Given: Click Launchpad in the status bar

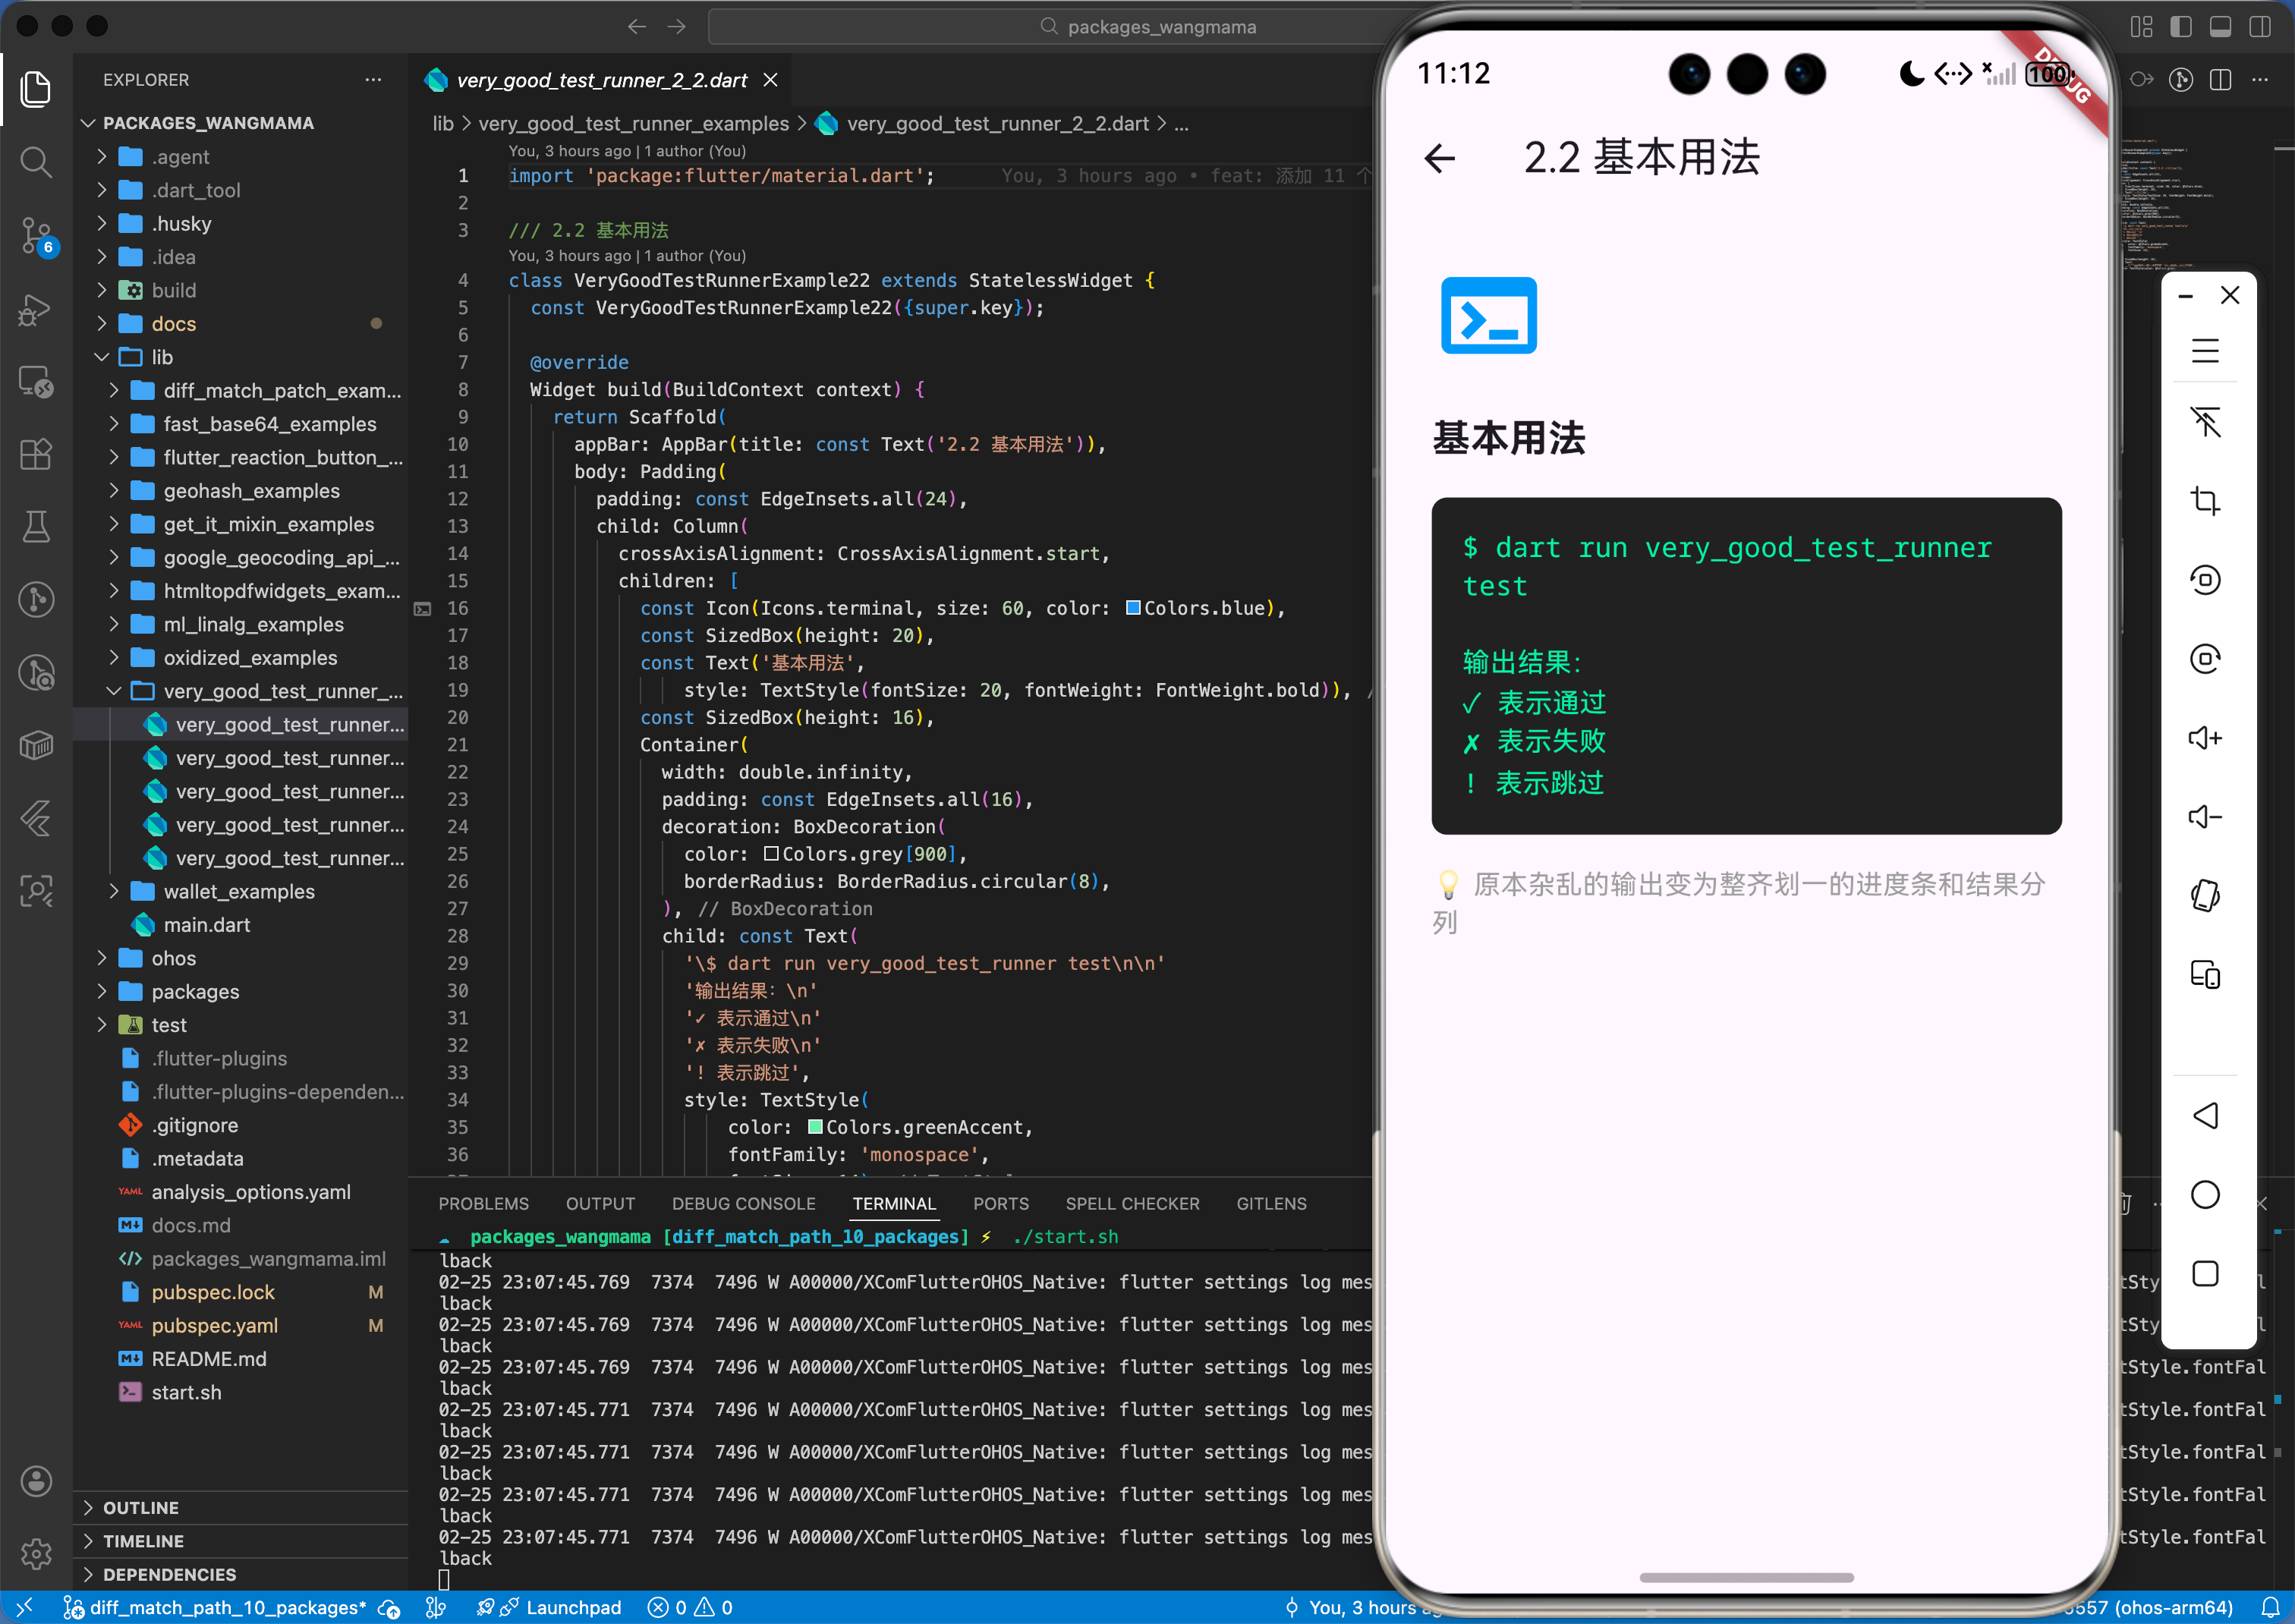Looking at the screenshot, I should coord(572,1607).
